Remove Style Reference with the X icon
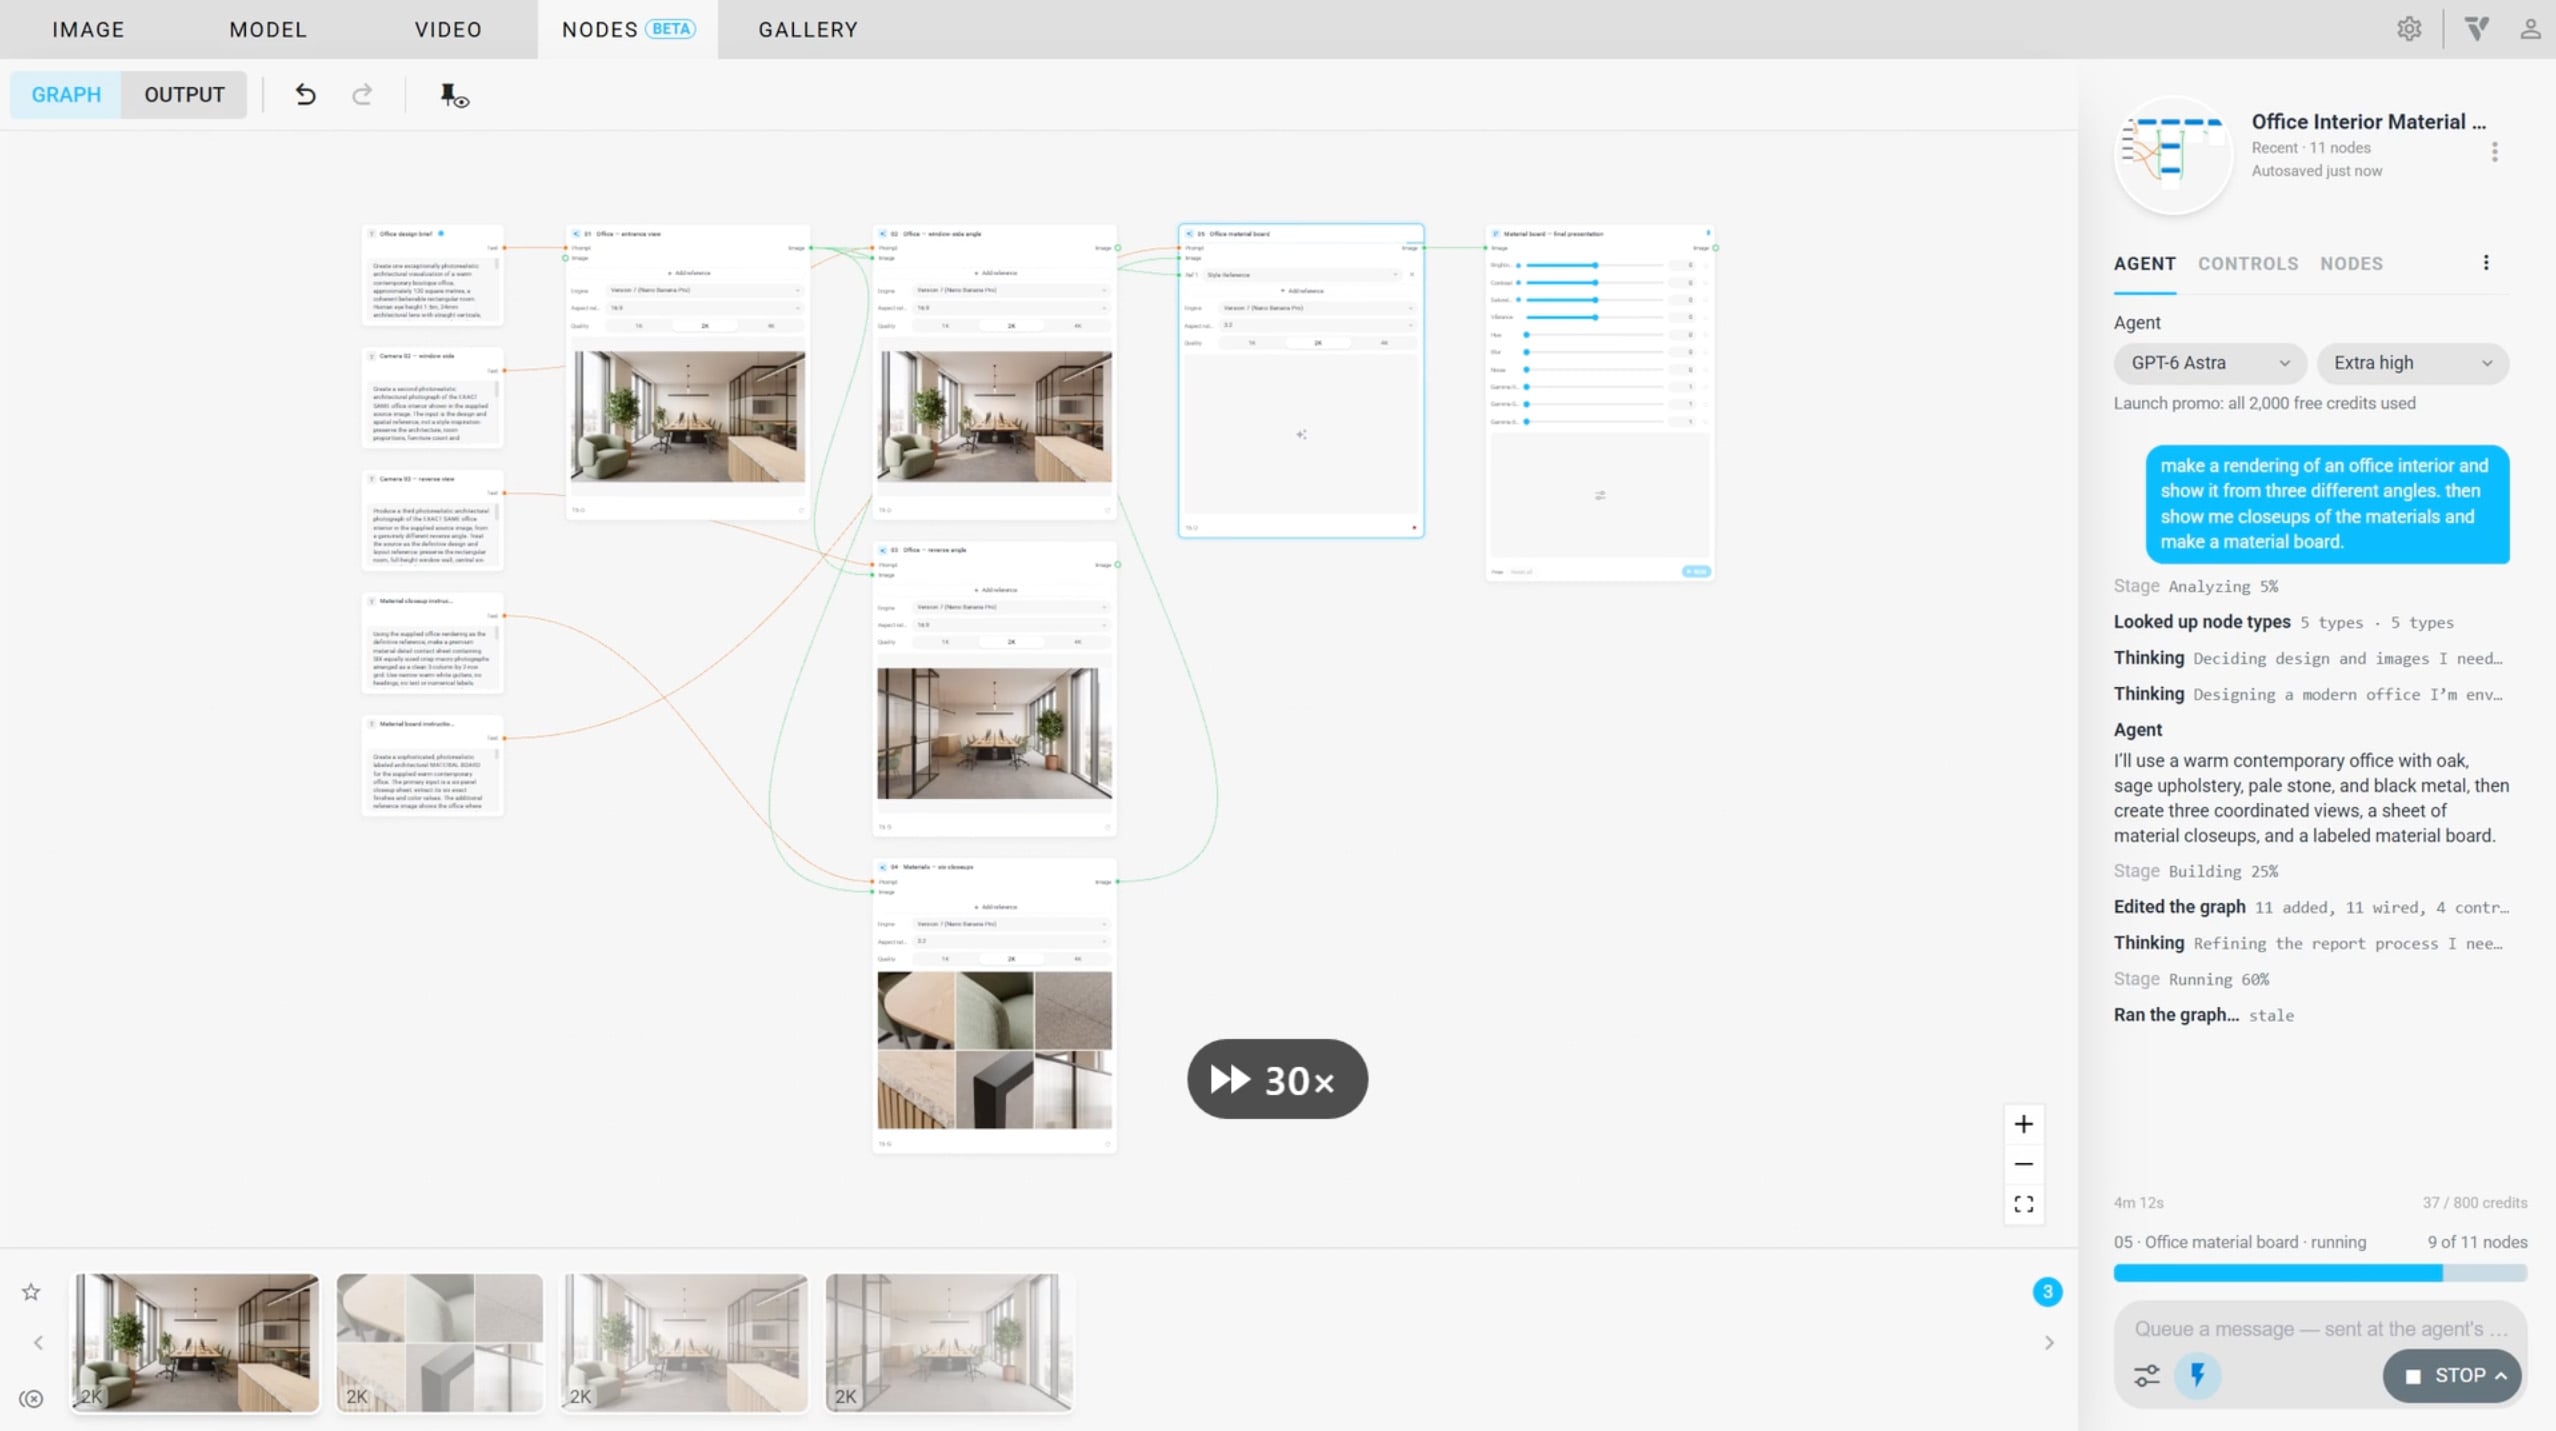 1412,274
